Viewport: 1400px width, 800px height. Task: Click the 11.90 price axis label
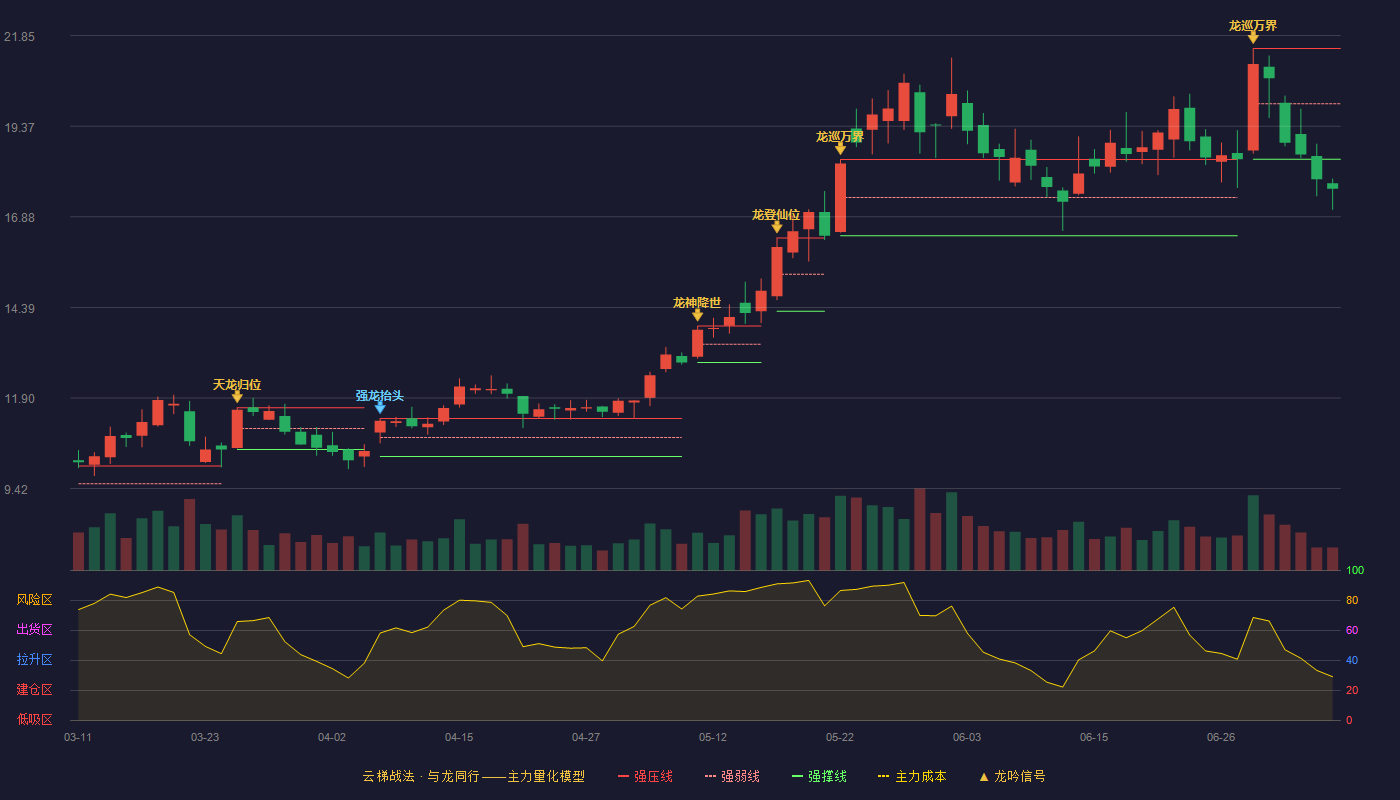[19, 398]
